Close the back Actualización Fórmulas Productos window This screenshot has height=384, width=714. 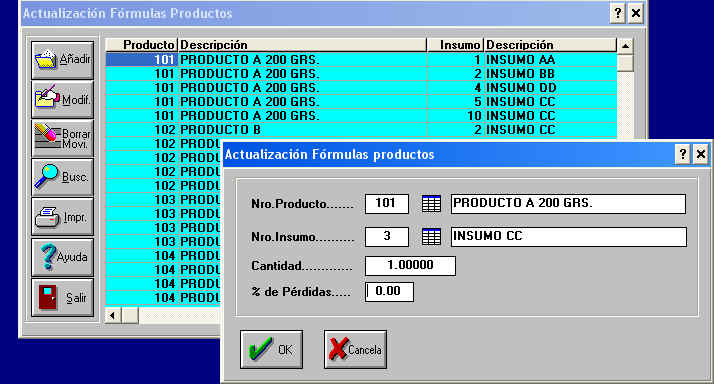(x=636, y=13)
